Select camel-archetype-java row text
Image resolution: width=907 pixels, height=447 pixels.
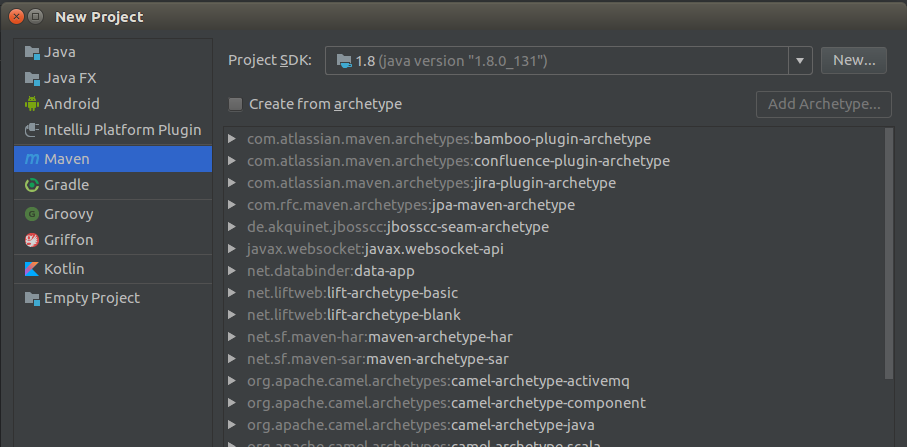pyautogui.click(x=421, y=426)
